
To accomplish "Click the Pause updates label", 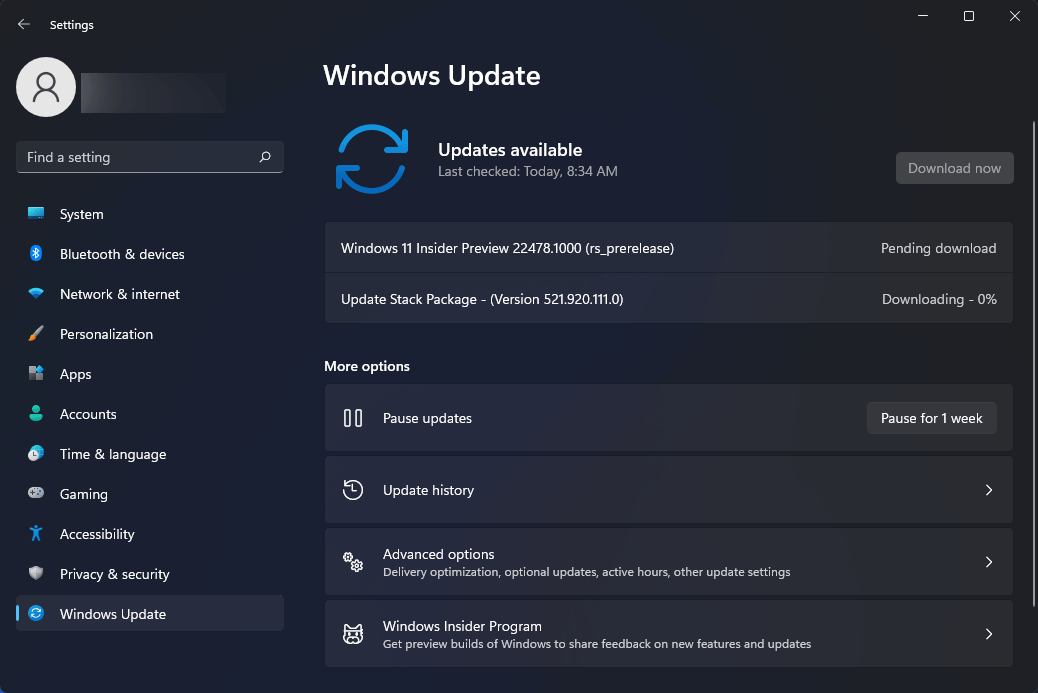I will click(x=427, y=418).
